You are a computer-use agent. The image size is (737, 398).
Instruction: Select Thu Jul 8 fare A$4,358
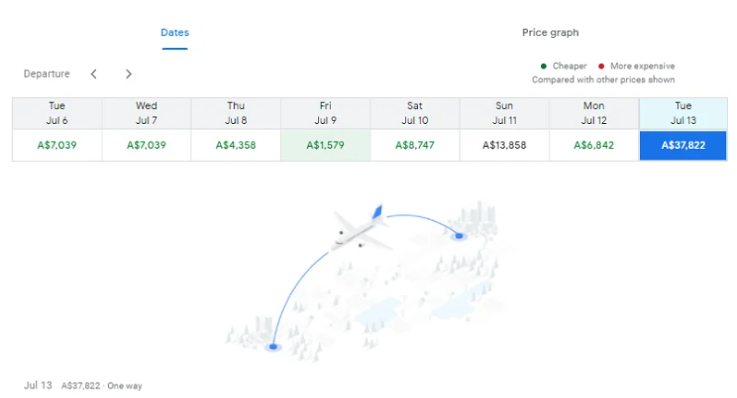pyautogui.click(x=236, y=145)
